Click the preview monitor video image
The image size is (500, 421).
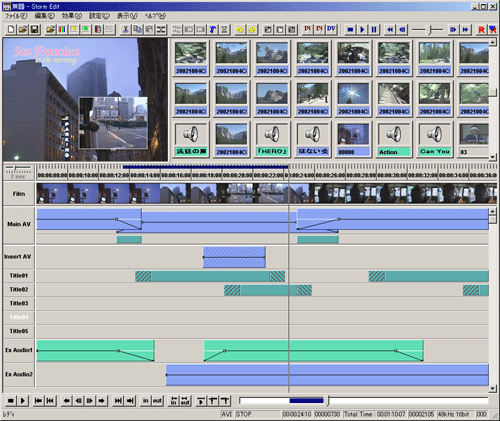pyautogui.click(x=85, y=99)
